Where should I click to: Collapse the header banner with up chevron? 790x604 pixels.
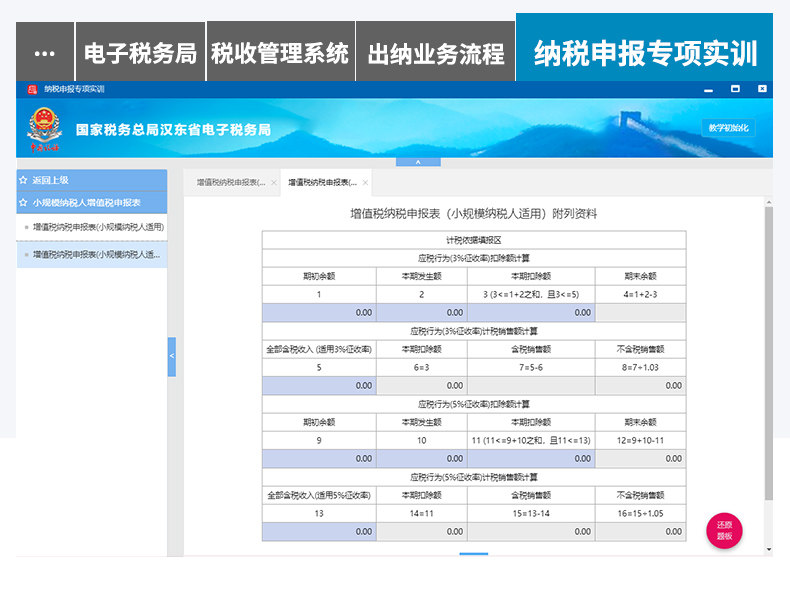tap(418, 162)
